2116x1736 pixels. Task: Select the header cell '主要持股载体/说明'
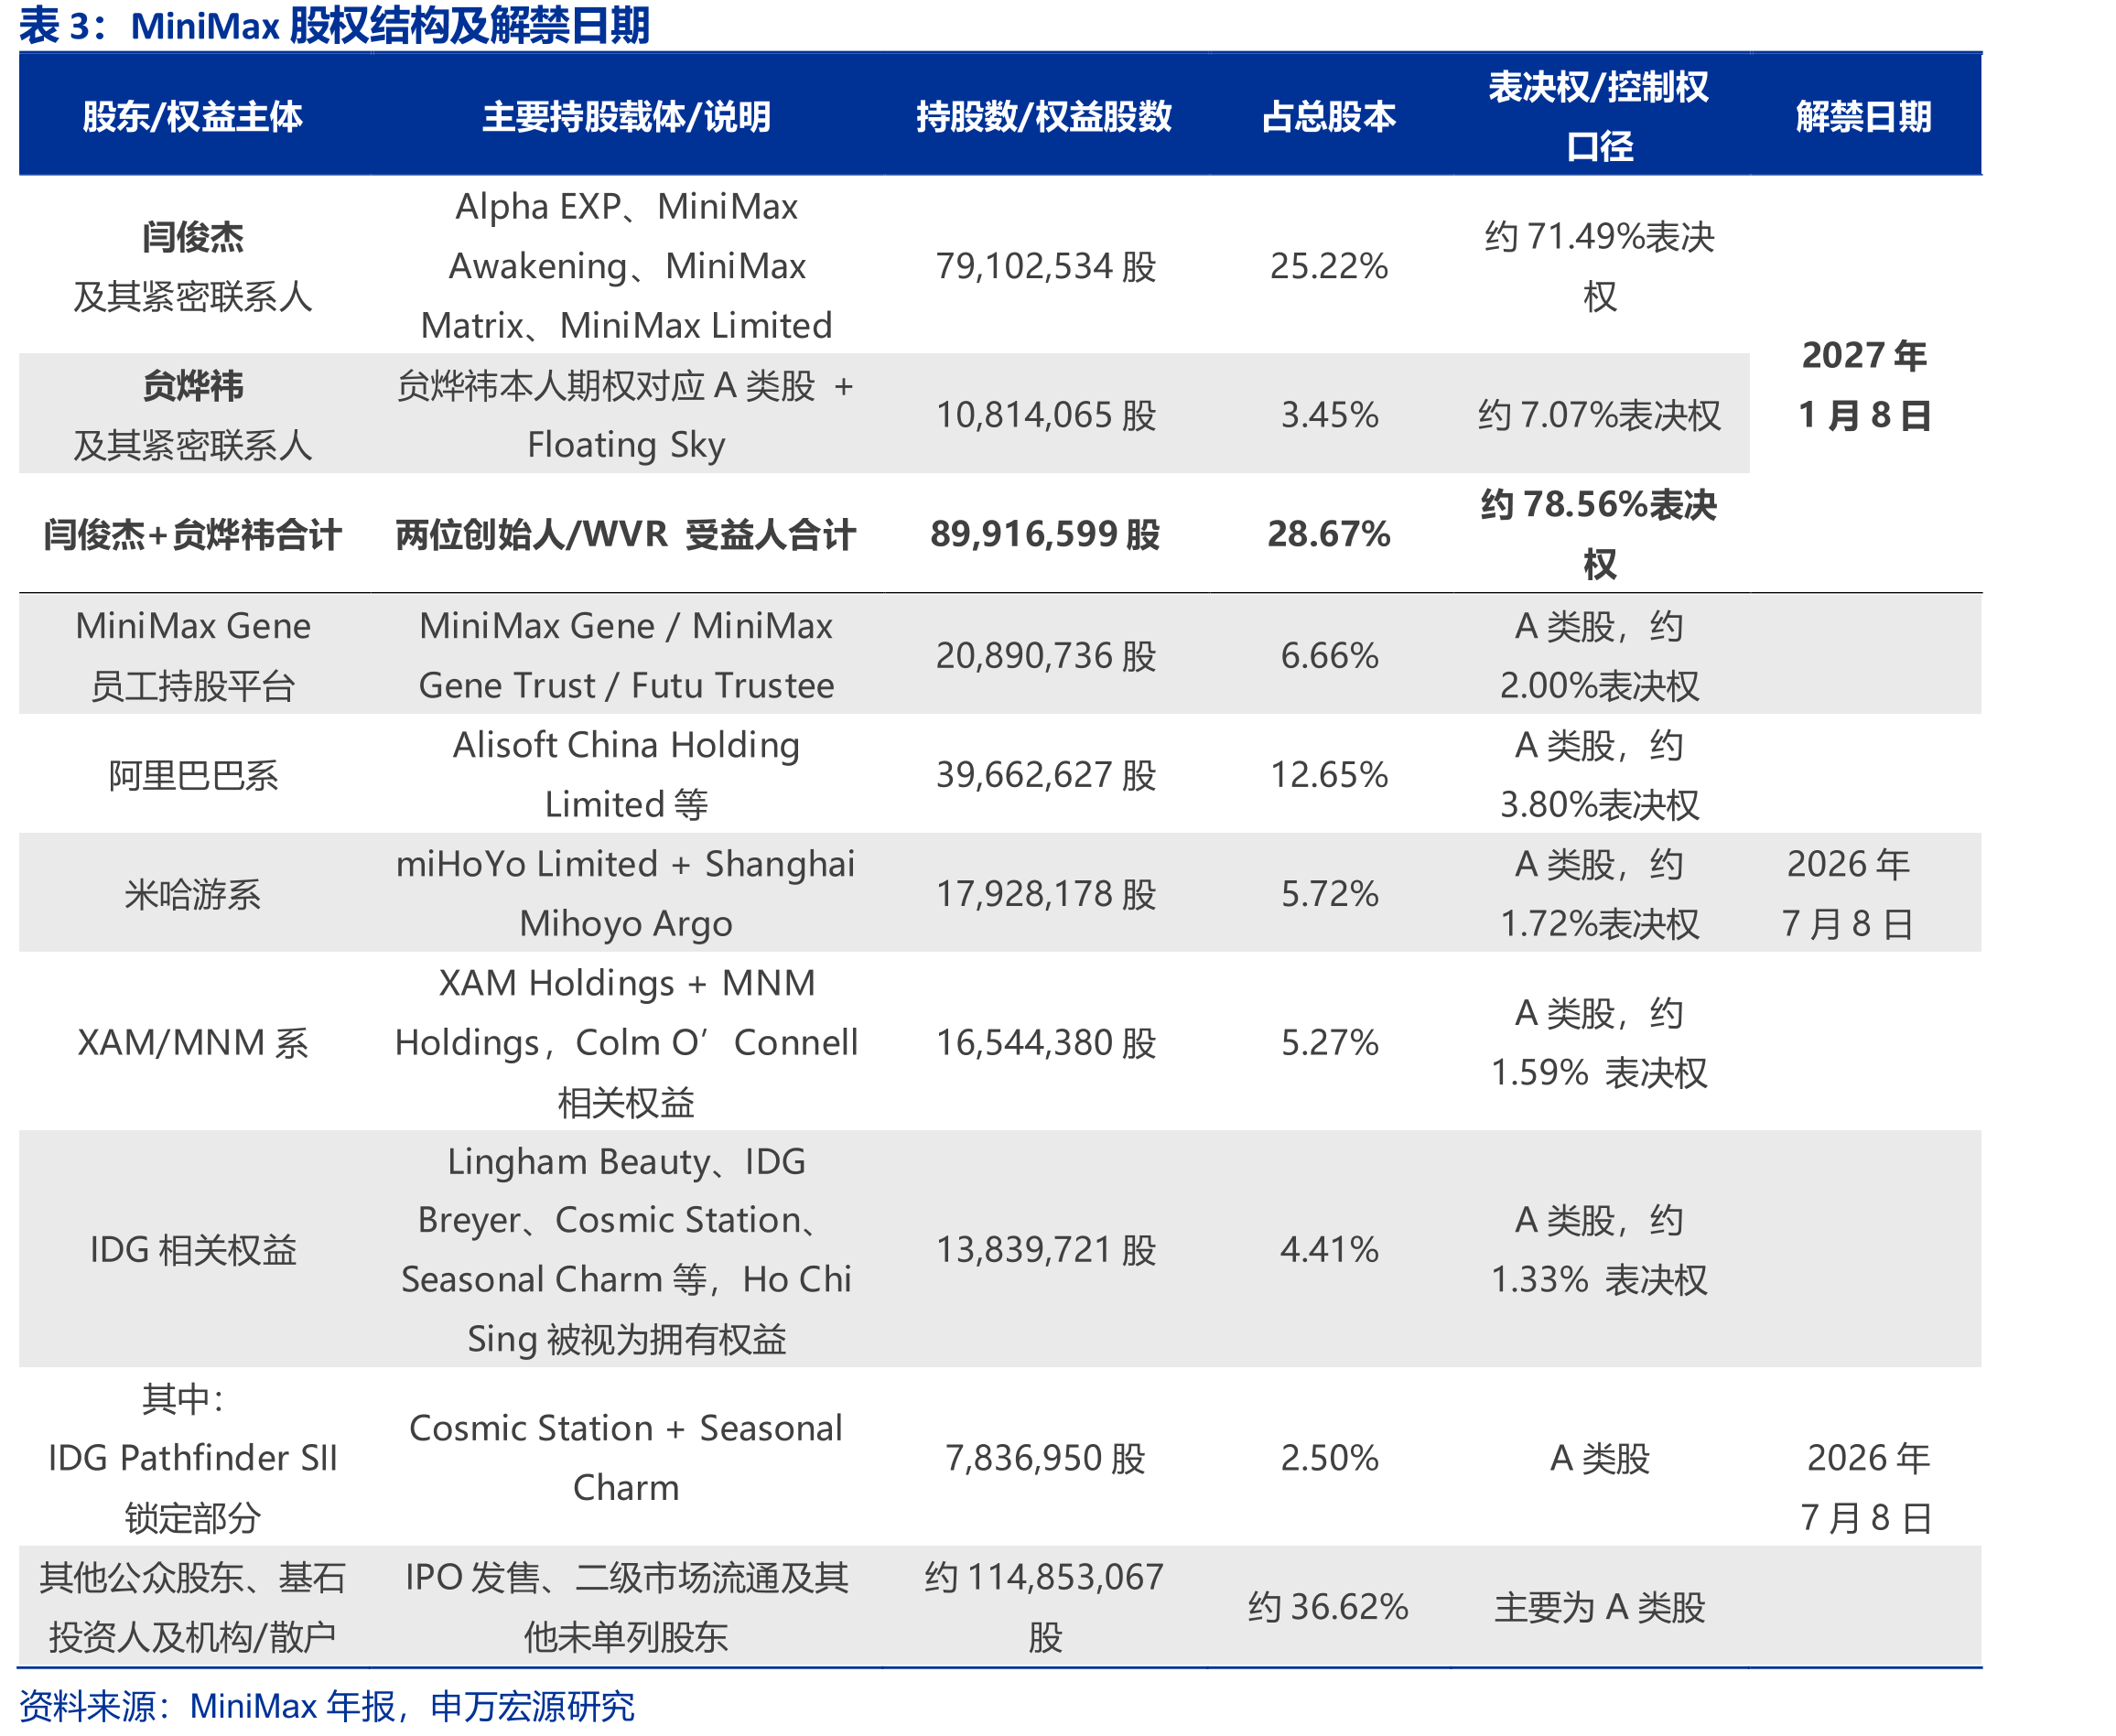(x=627, y=116)
